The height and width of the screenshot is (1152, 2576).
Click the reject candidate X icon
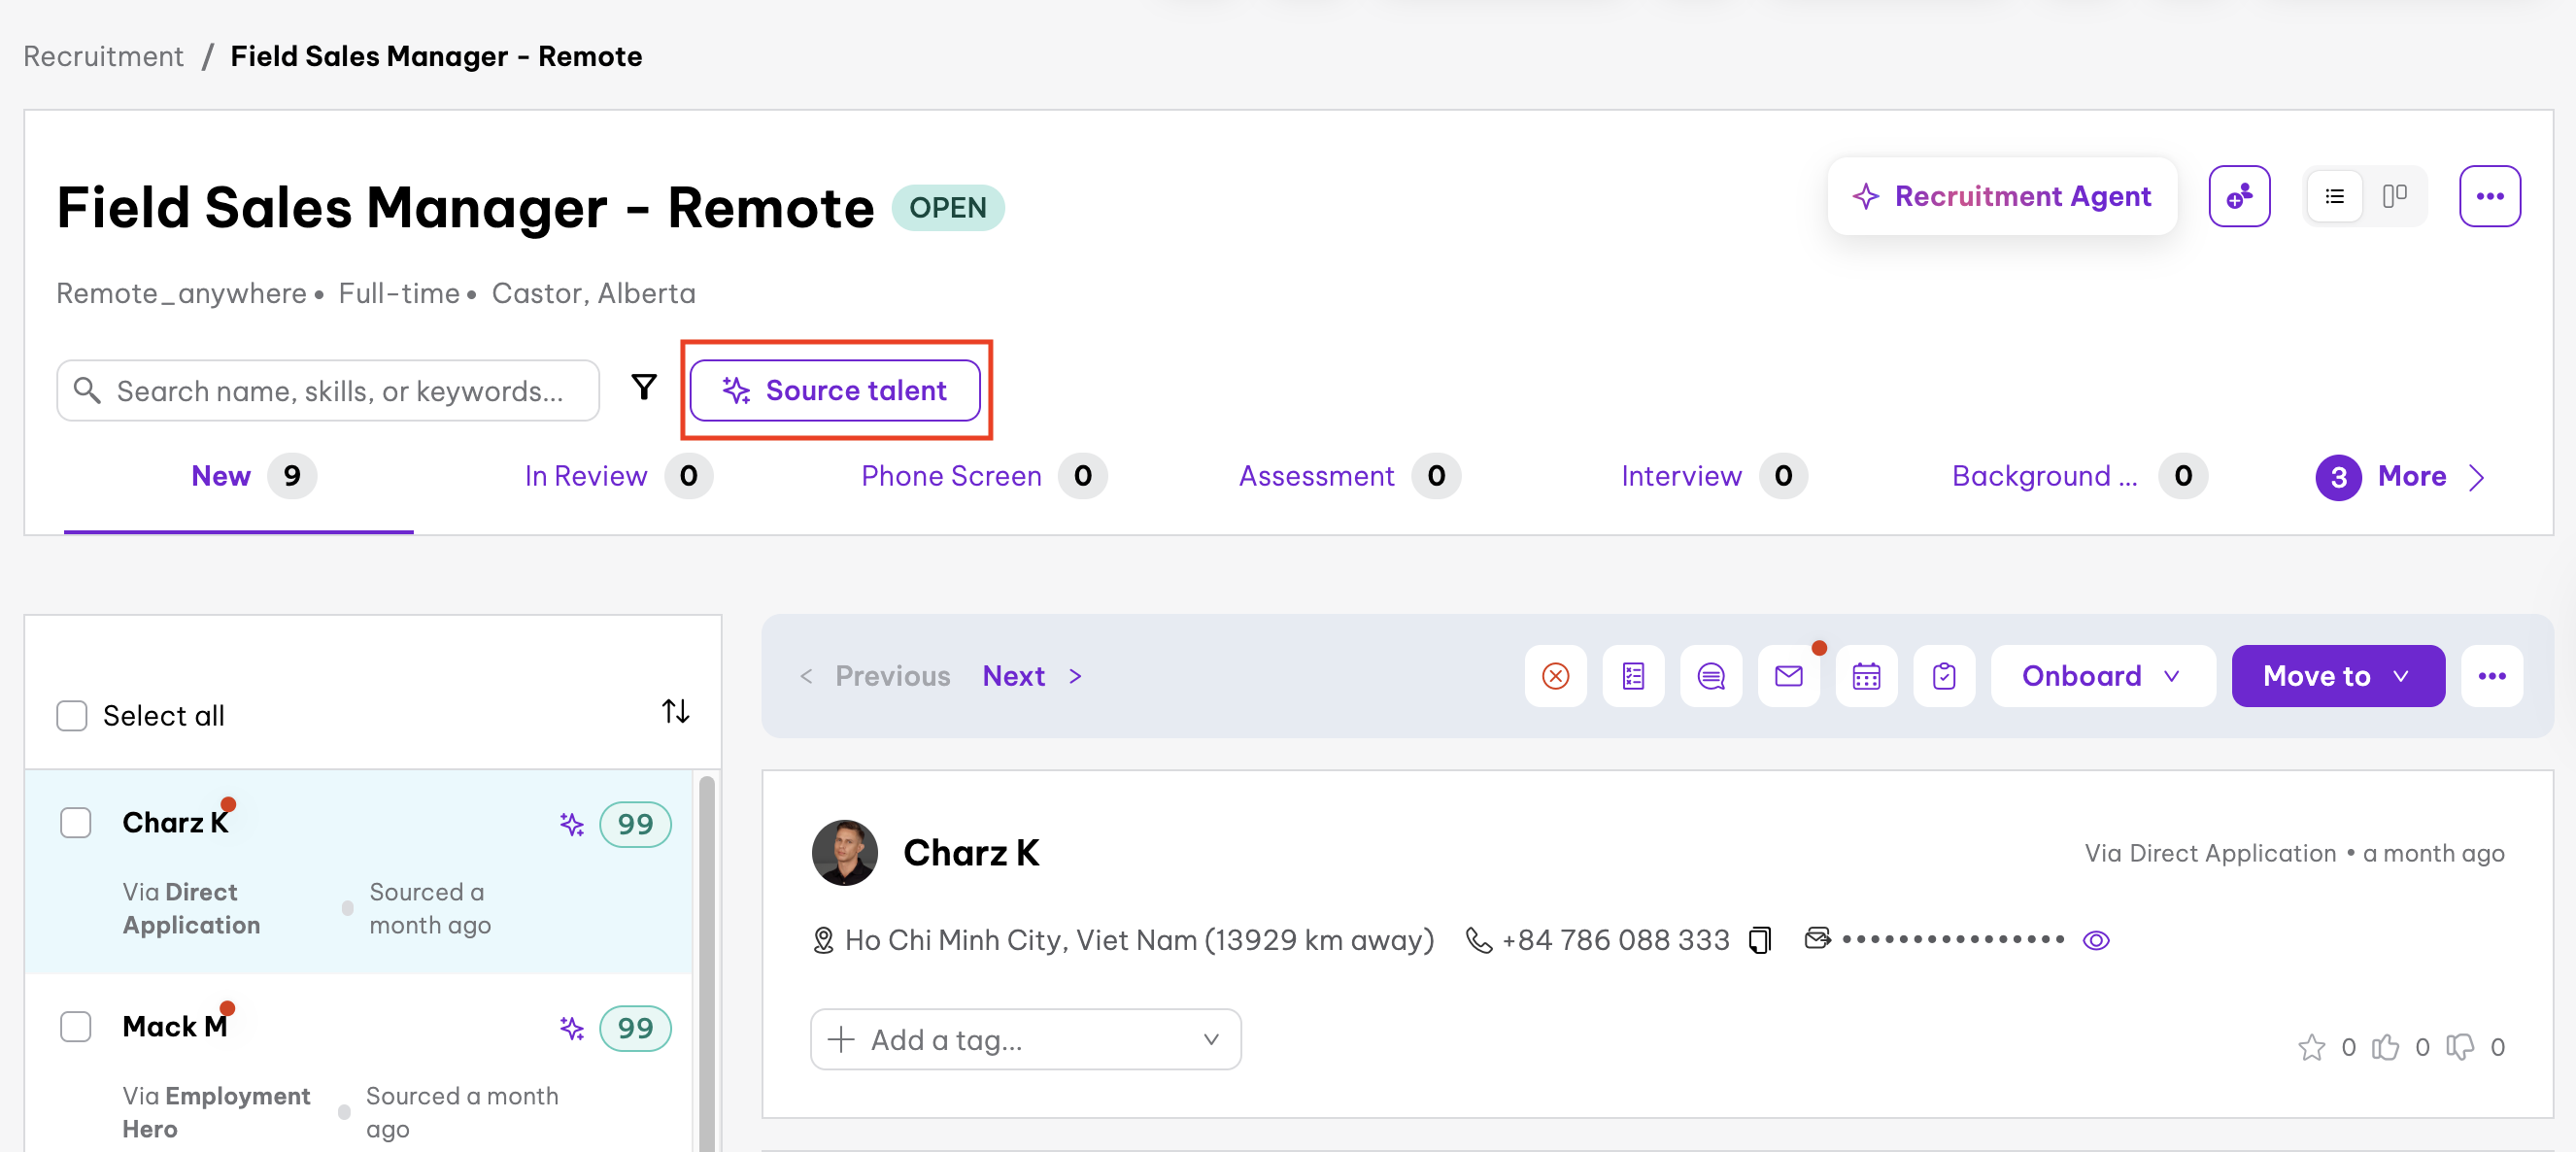[x=1555, y=677]
